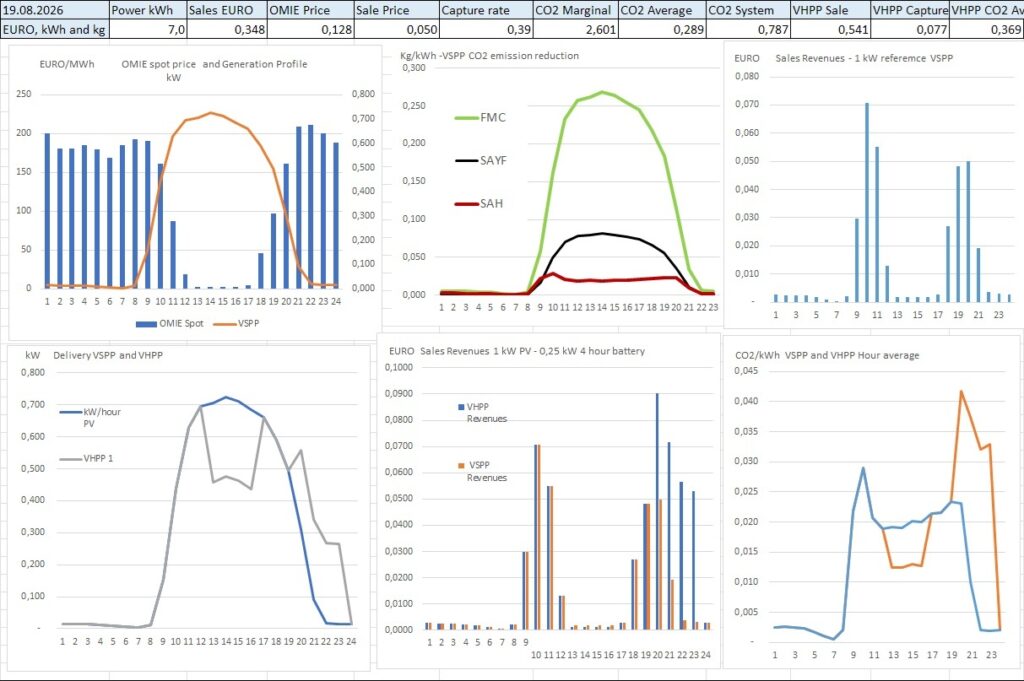Click the 'VHPP Sale' header cell
This screenshot has width=1024, height=681.
pyautogui.click(x=831, y=10)
